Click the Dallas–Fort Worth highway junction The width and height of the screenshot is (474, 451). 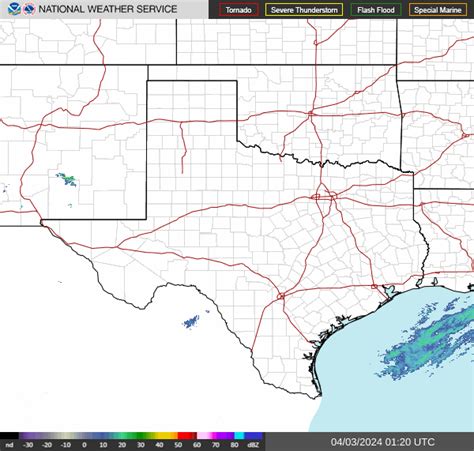click(324, 197)
